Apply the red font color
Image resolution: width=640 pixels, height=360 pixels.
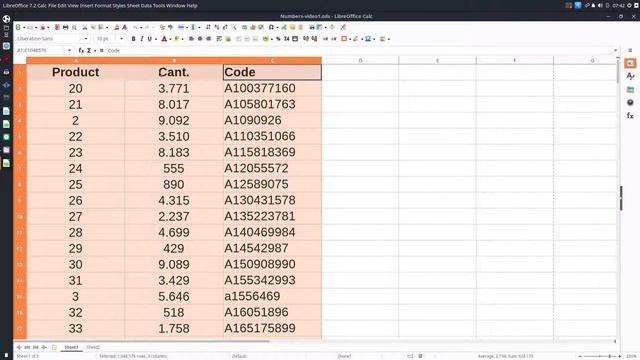click(164, 39)
